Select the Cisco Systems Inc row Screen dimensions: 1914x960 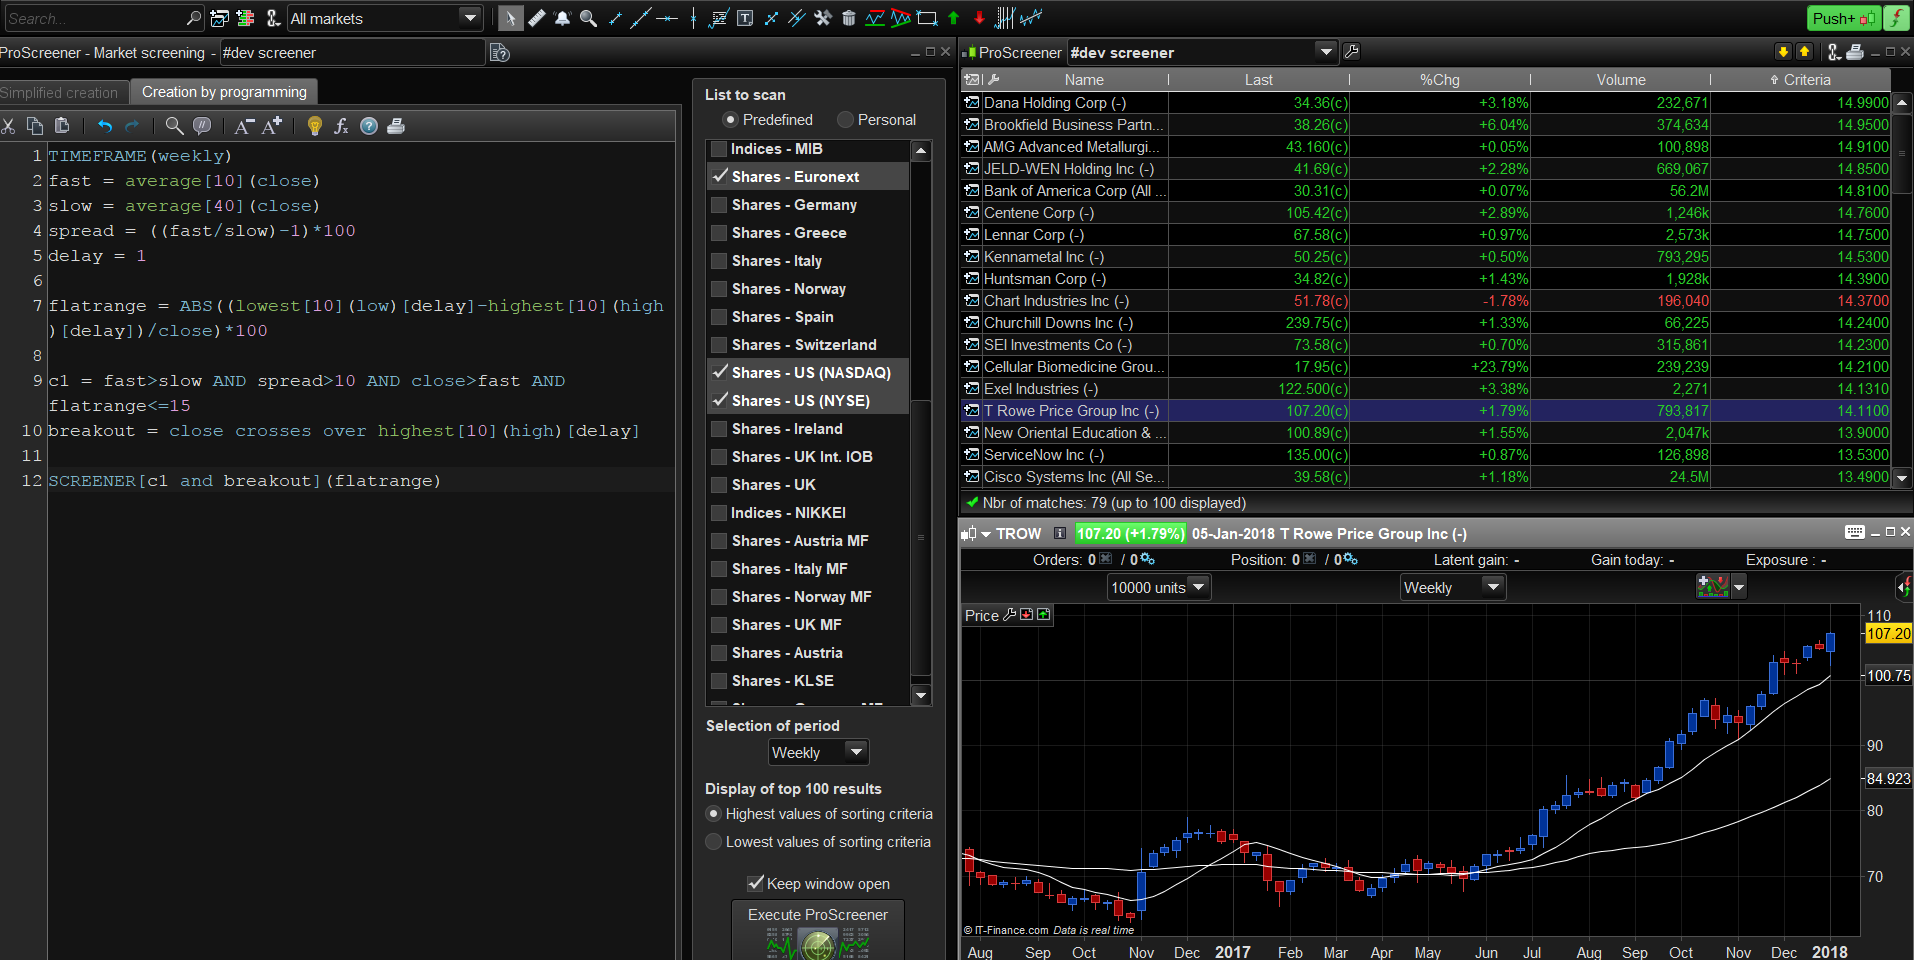1426,477
